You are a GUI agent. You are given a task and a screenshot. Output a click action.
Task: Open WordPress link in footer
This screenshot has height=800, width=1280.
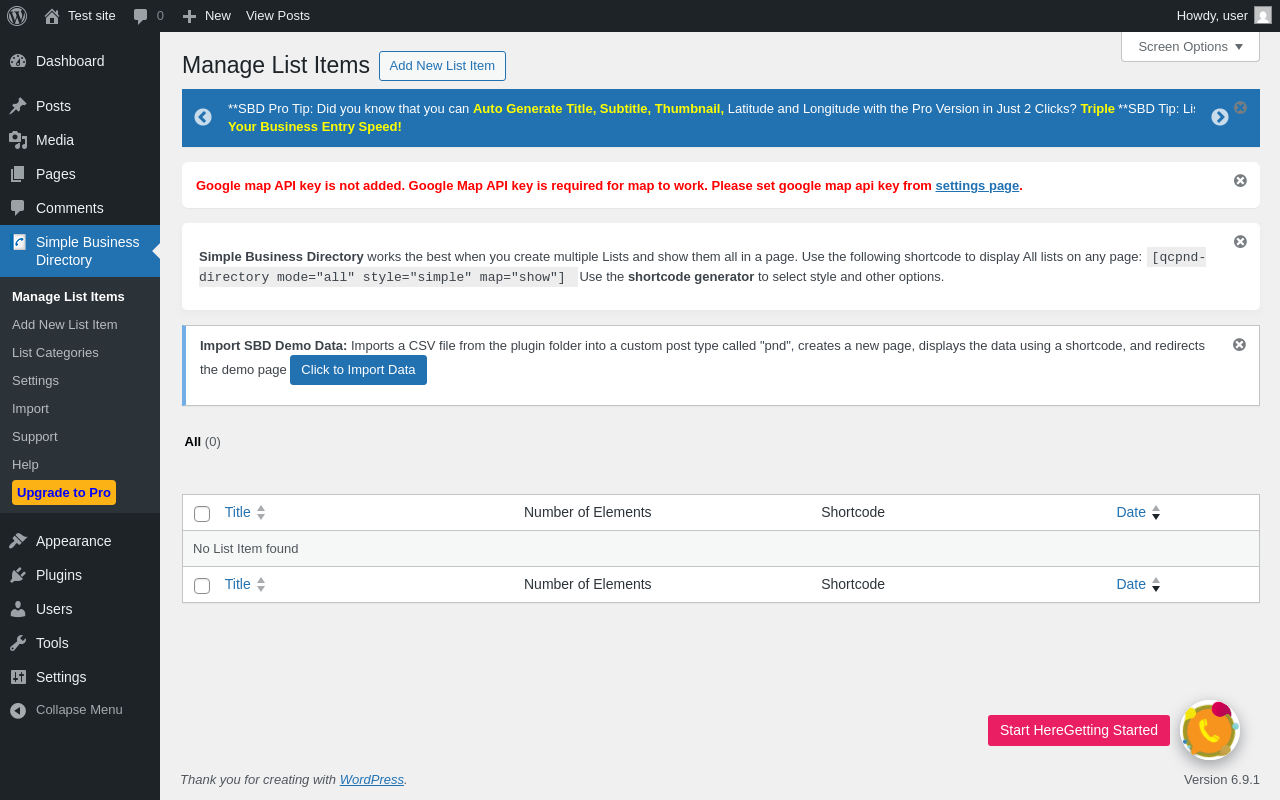(372, 779)
